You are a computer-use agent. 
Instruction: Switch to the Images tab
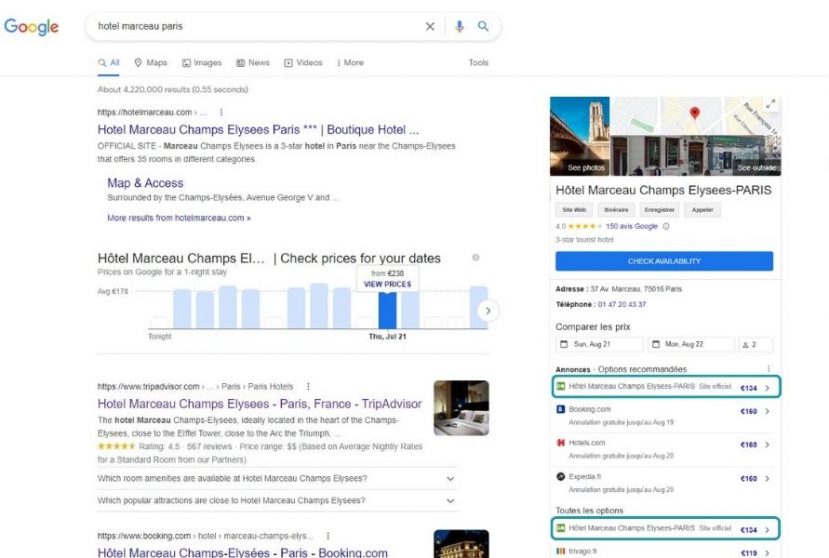tap(202, 62)
